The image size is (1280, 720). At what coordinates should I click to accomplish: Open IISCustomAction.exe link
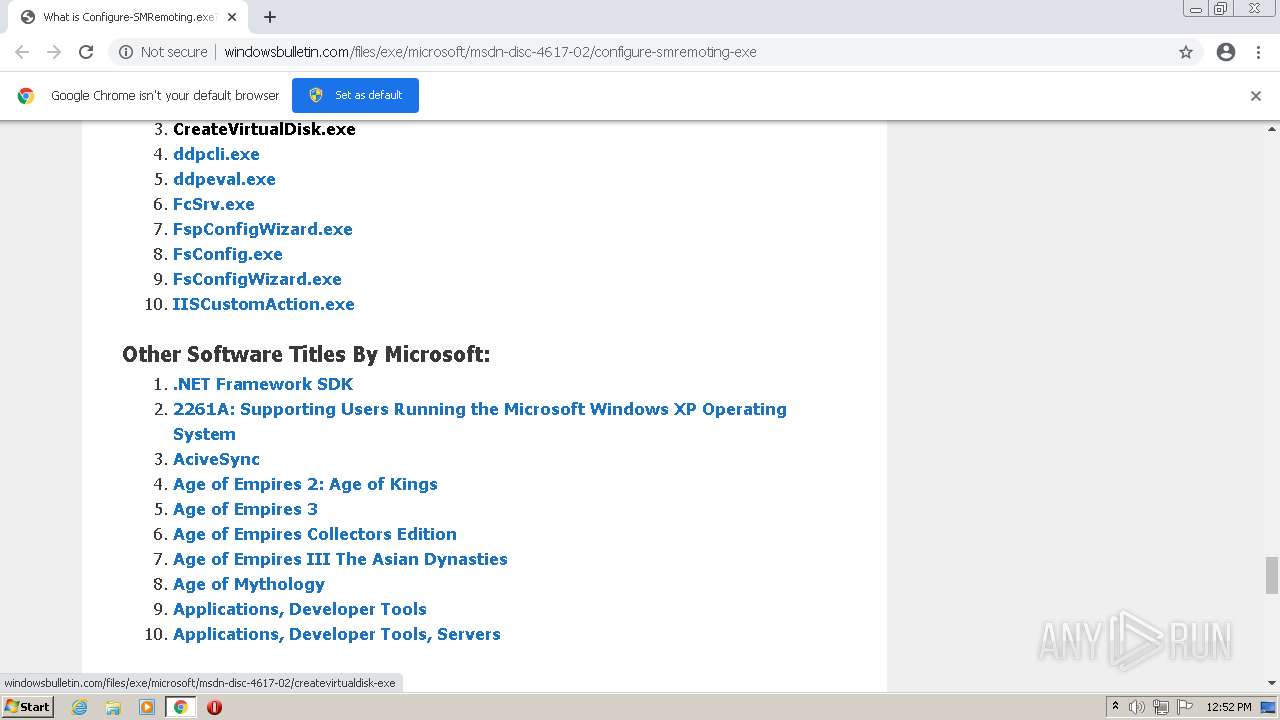[x=264, y=304]
